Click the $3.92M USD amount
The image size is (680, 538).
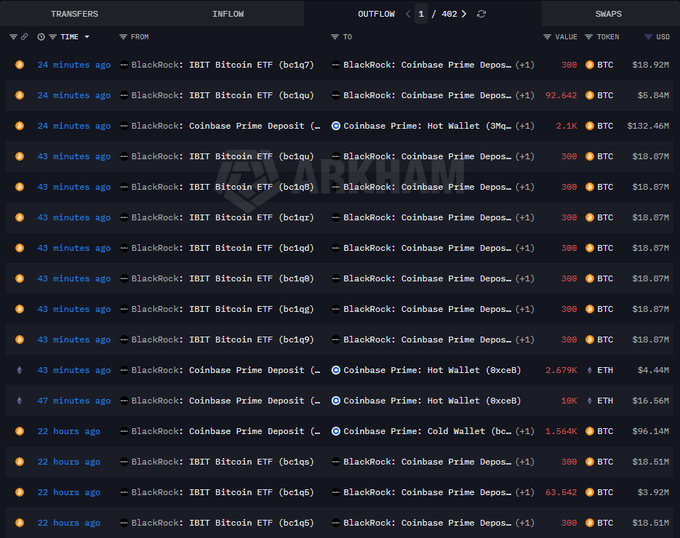click(x=653, y=492)
